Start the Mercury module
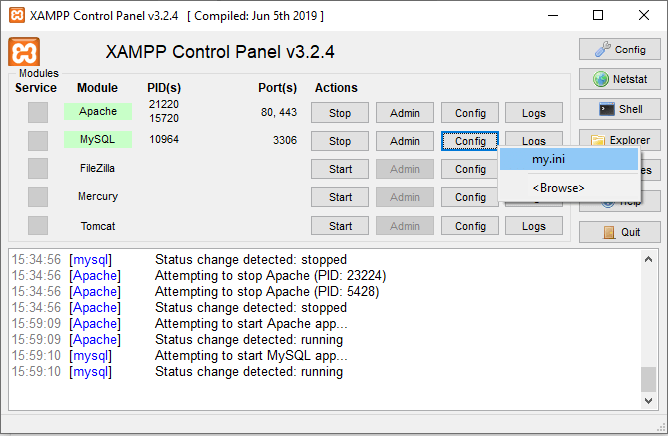Screen dimensions: 668x436 point(340,197)
